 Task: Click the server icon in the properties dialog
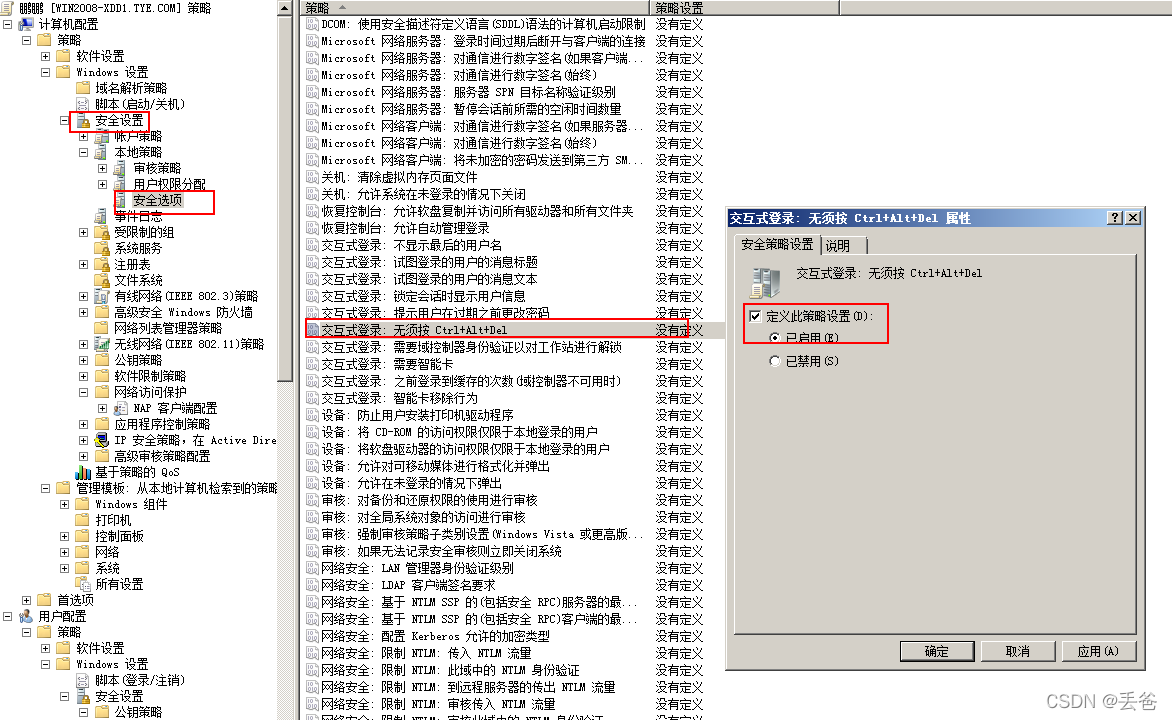coord(765,283)
